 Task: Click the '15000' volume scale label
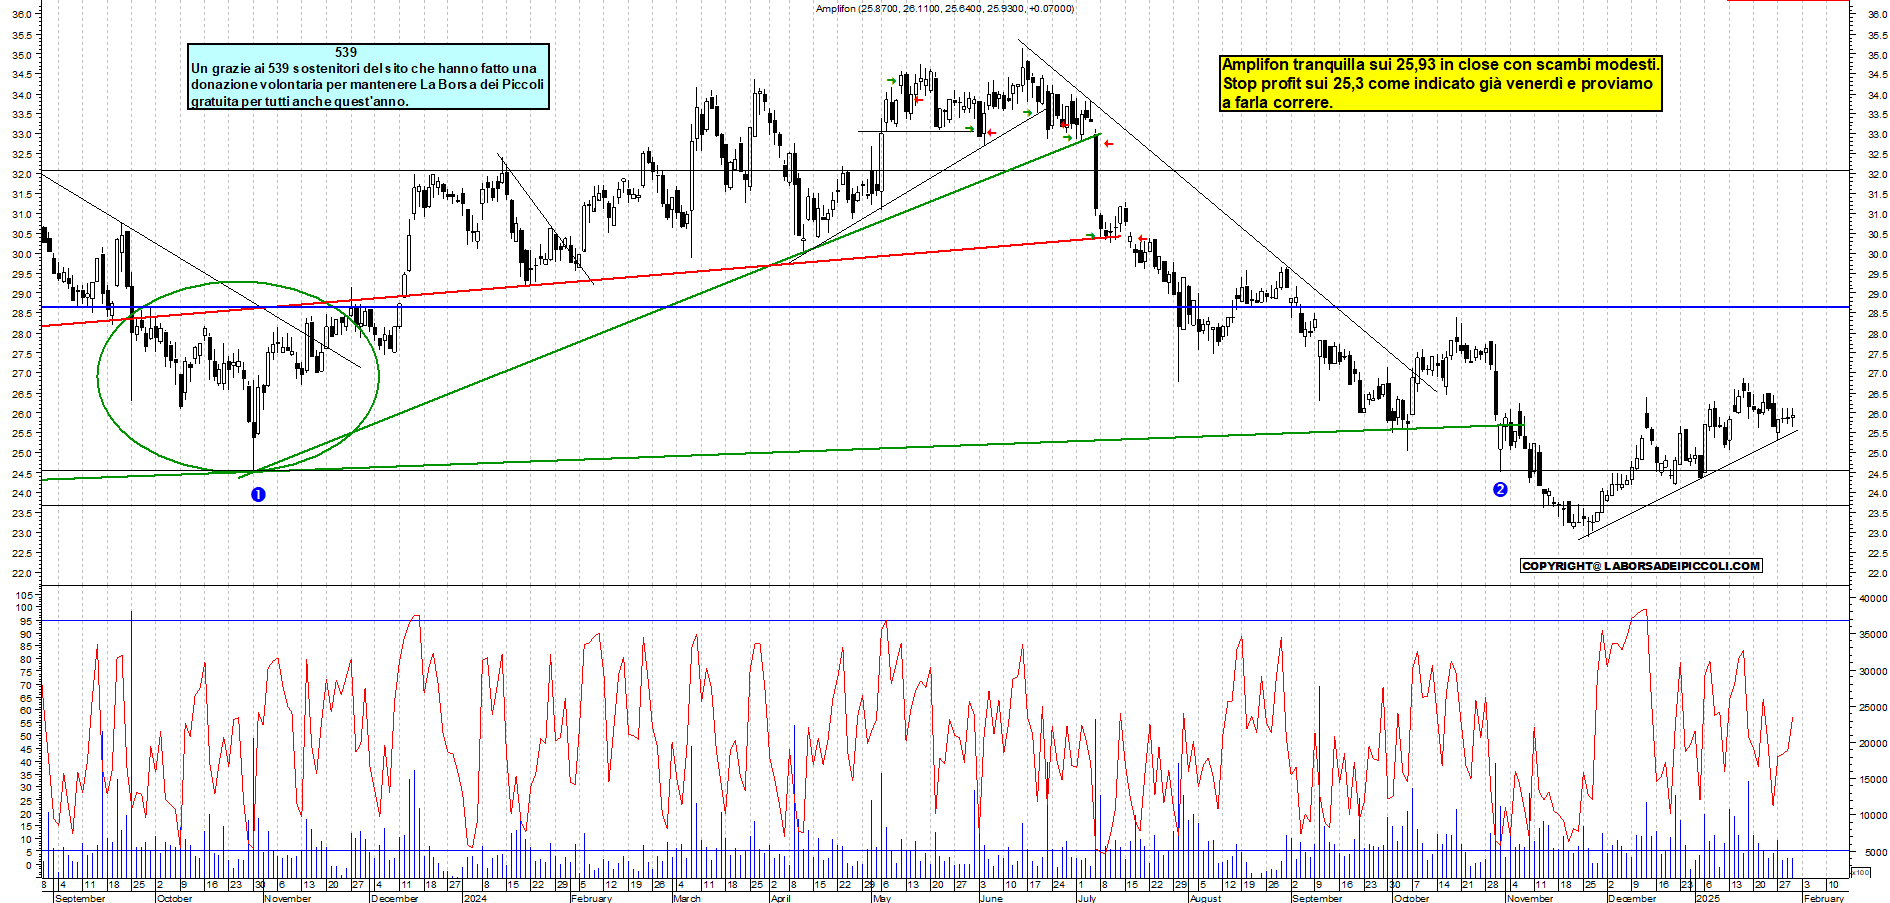1873,780
